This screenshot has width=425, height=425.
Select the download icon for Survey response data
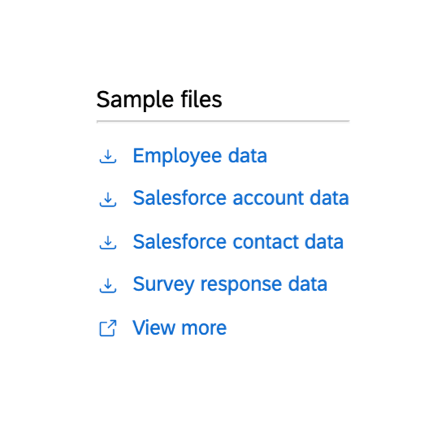coord(108,285)
